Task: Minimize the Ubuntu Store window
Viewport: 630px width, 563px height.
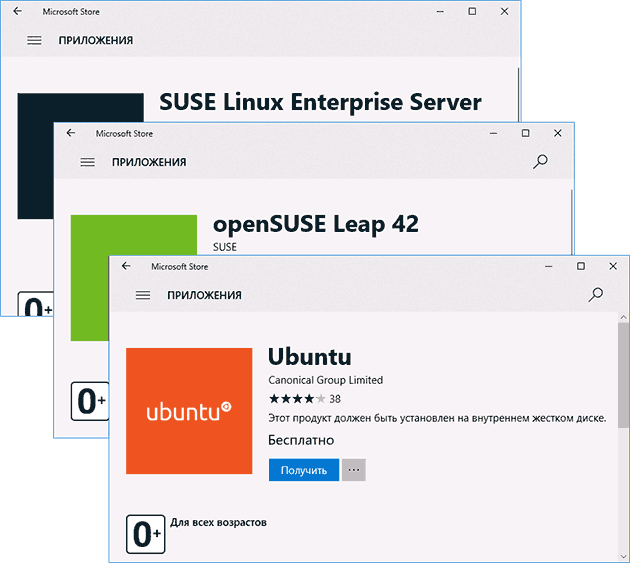Action: point(549,266)
